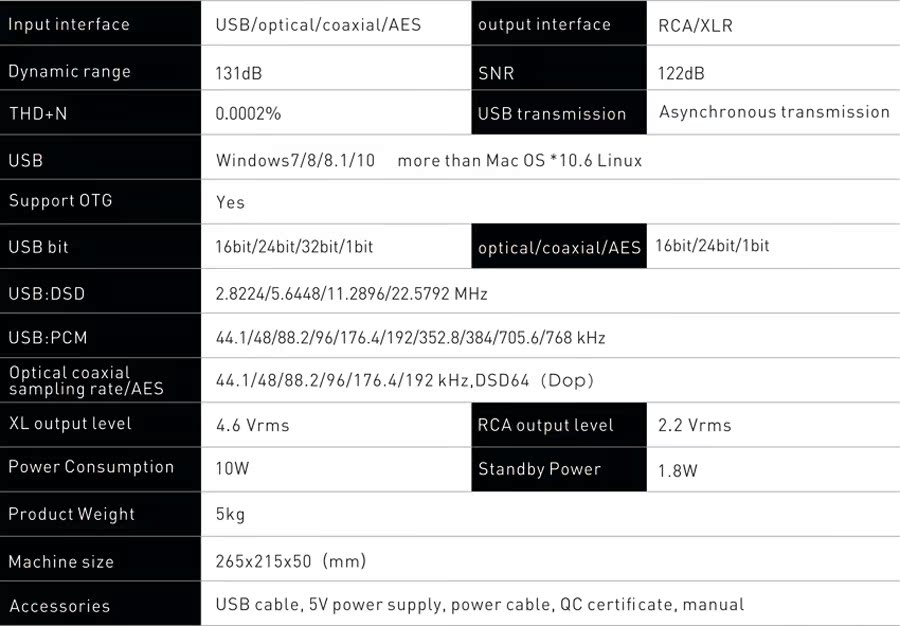Select the 131dB value

tap(239, 73)
